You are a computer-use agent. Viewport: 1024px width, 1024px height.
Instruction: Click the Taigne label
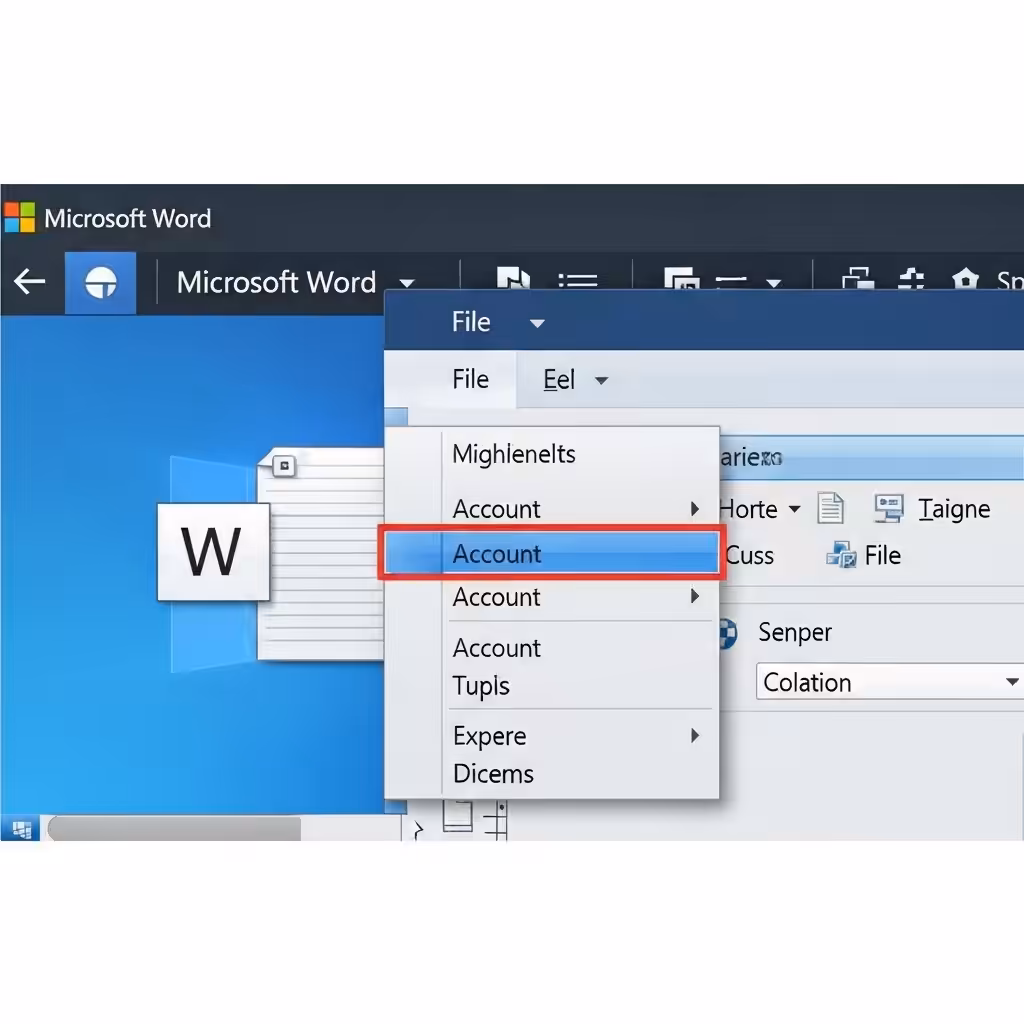click(954, 509)
